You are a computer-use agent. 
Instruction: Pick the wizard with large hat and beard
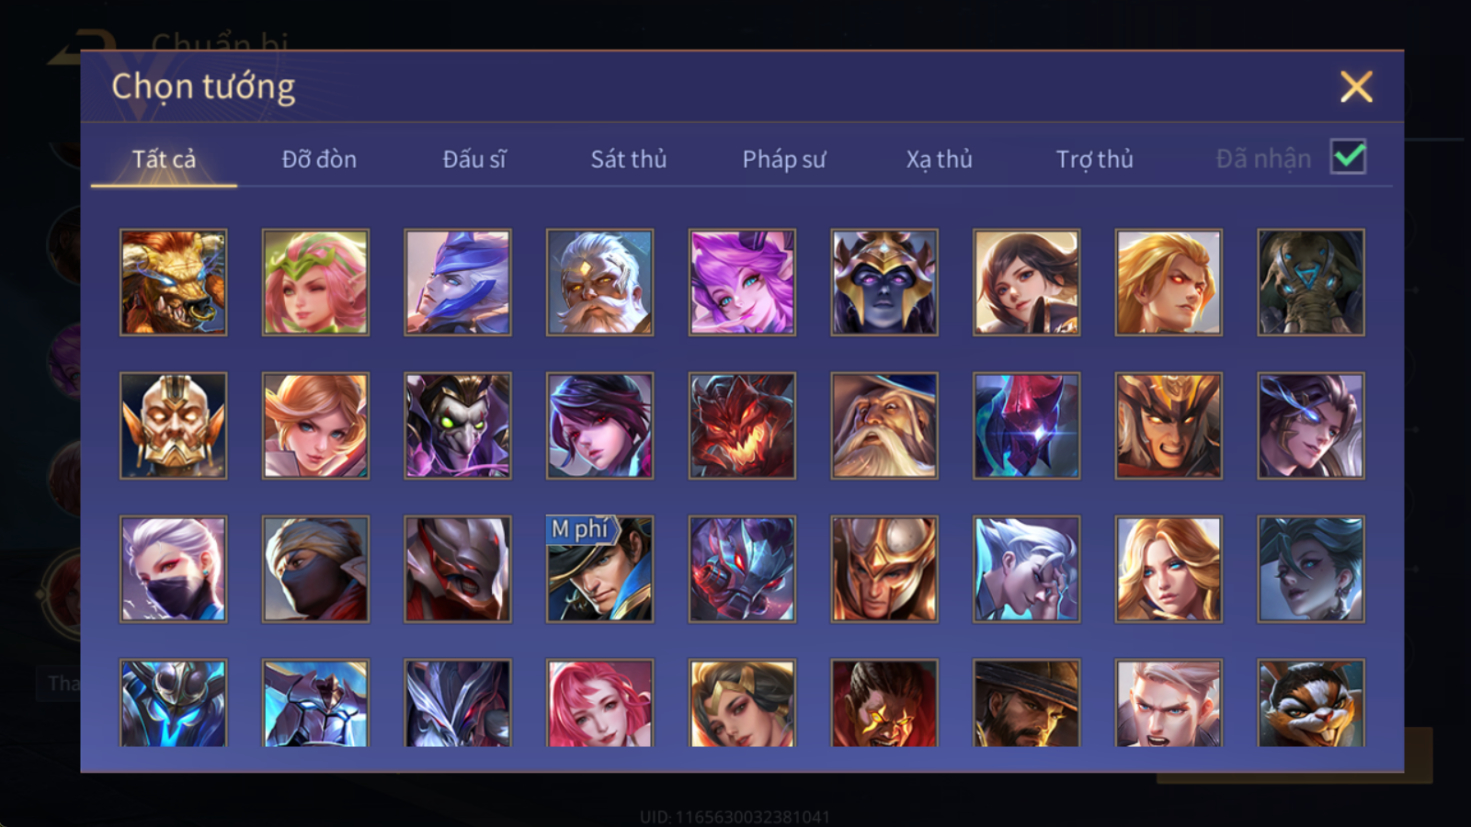884,426
